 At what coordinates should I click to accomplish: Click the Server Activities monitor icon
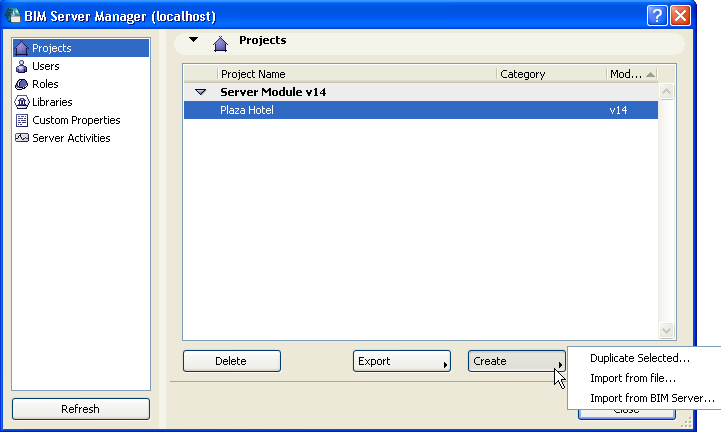[x=22, y=138]
